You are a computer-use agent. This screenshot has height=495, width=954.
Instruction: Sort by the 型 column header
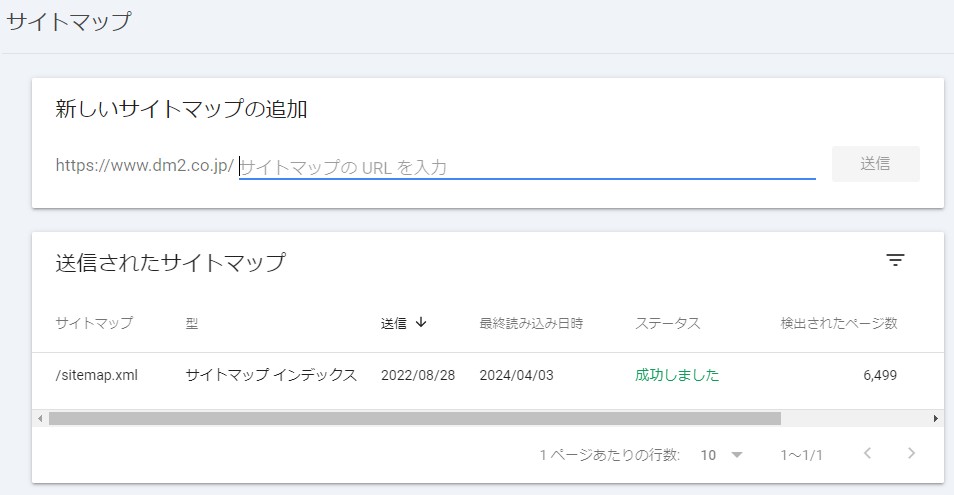tap(192, 324)
